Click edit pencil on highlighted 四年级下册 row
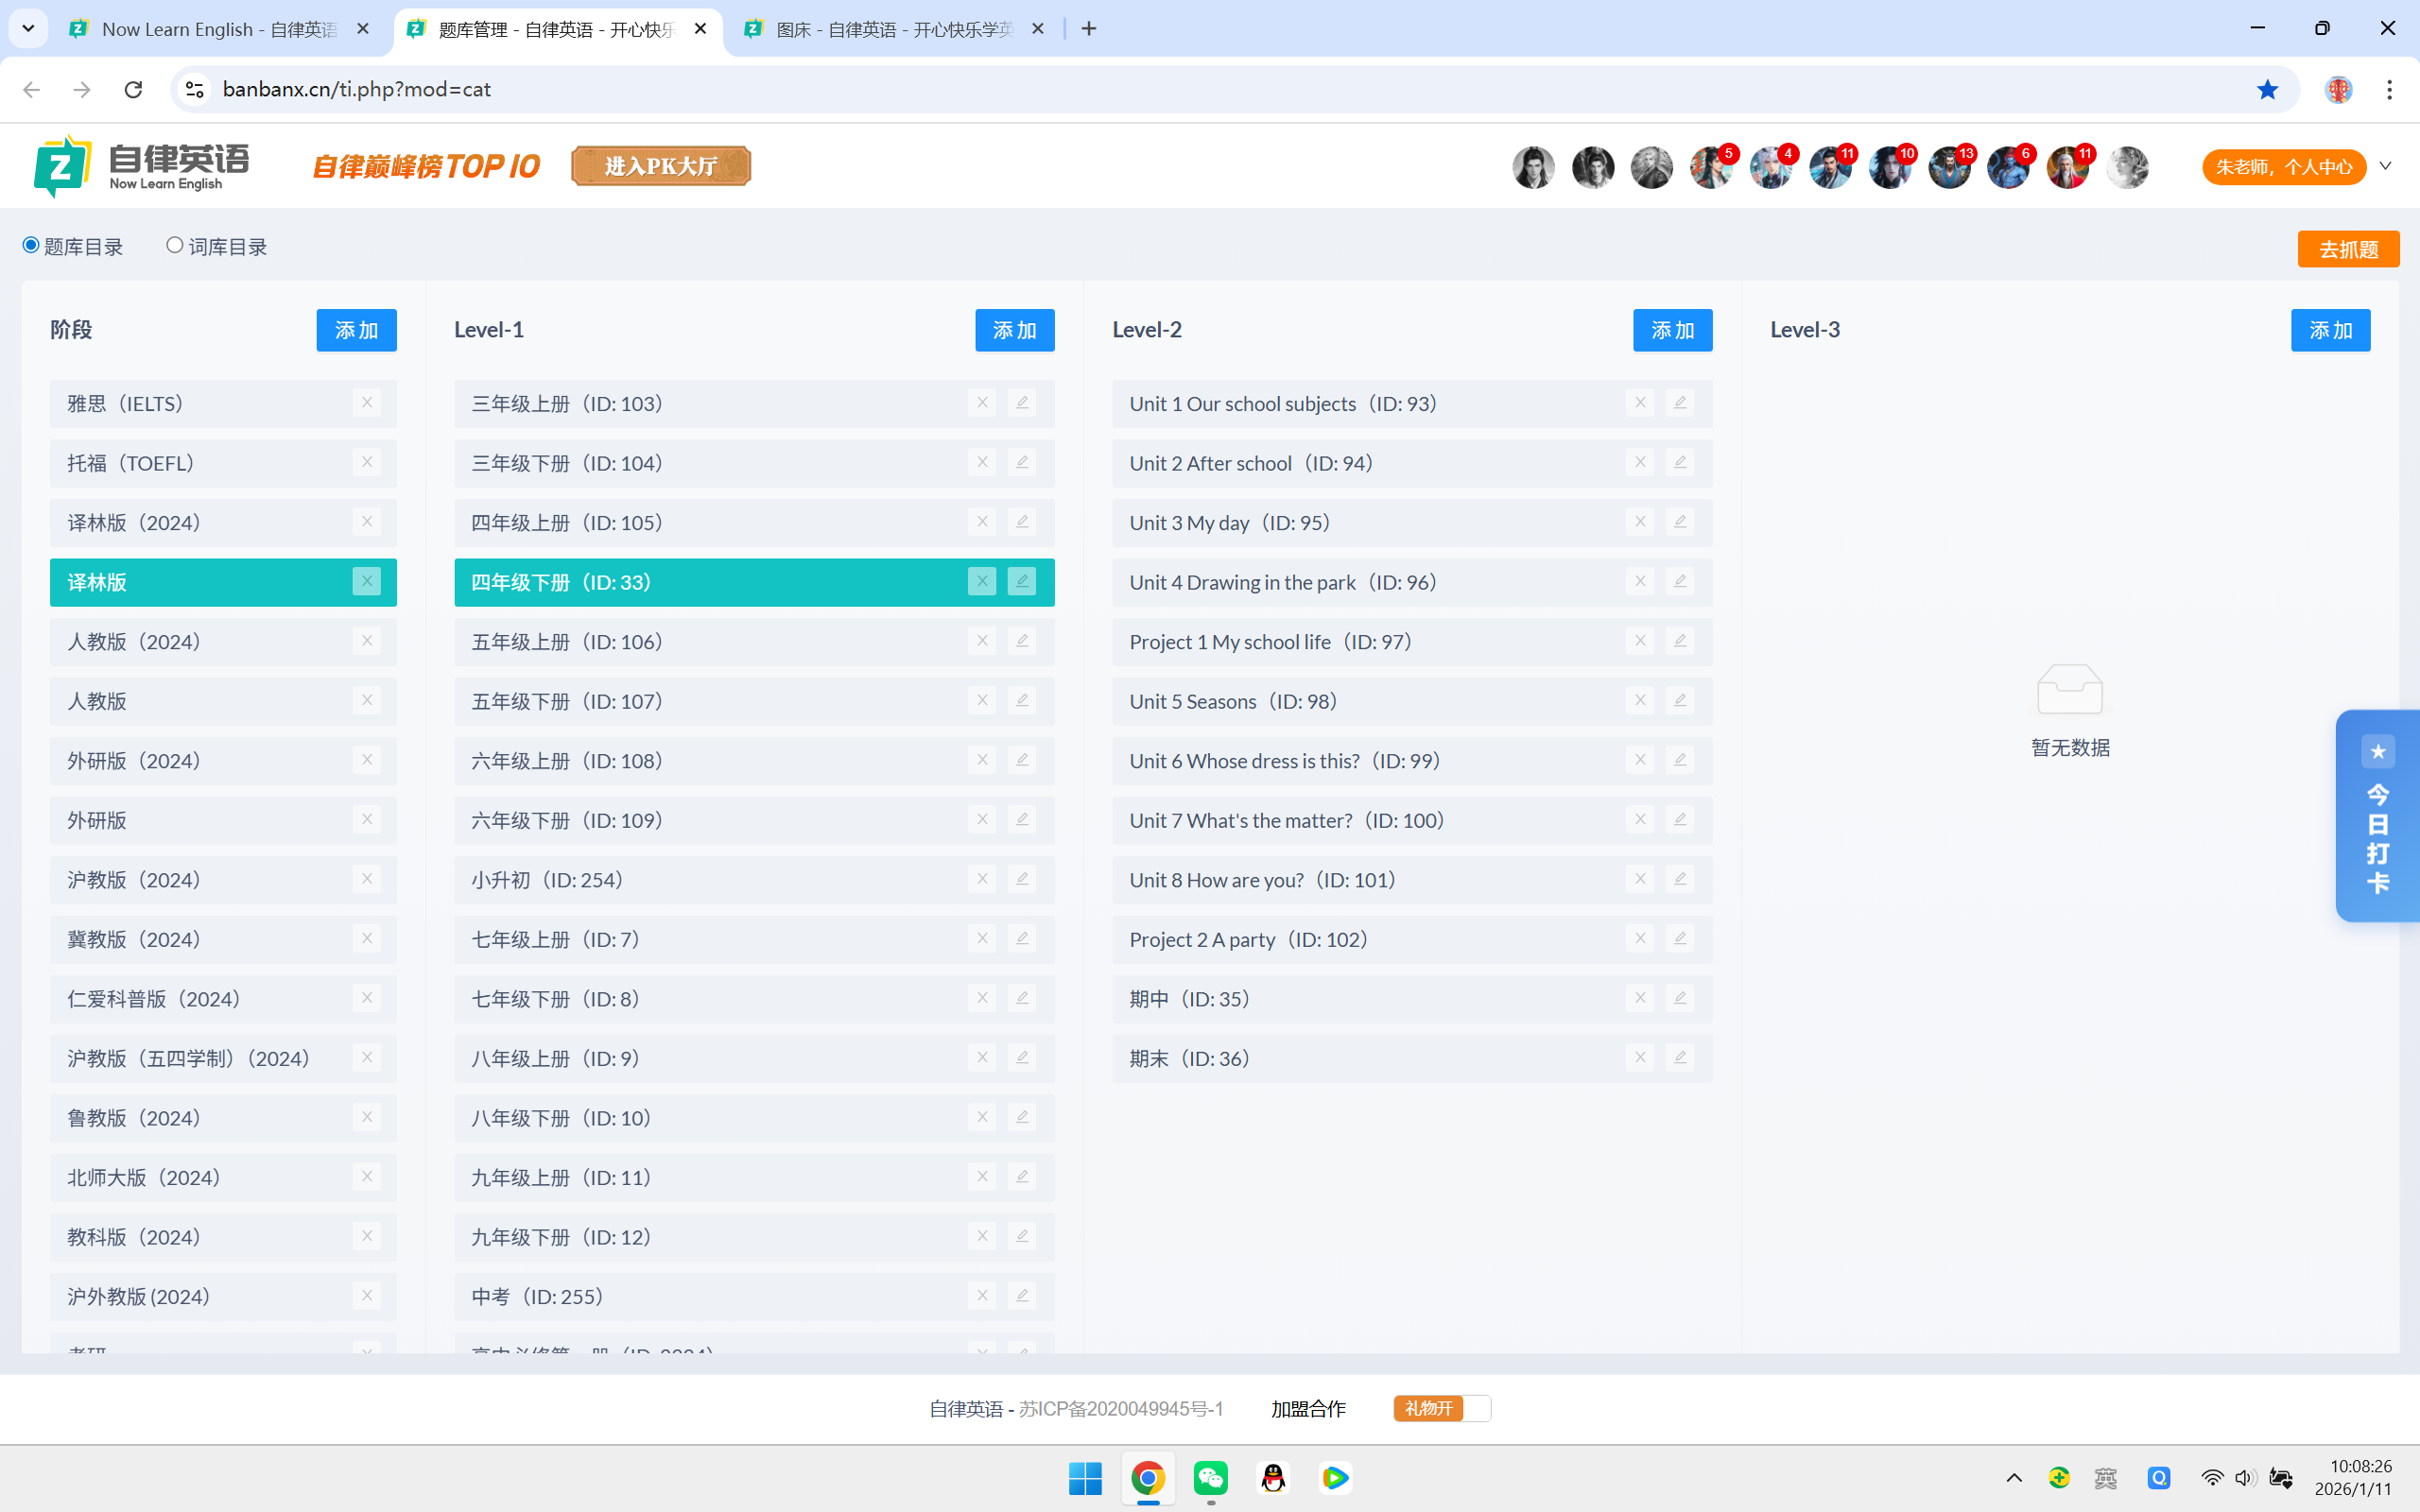 [x=1021, y=582]
